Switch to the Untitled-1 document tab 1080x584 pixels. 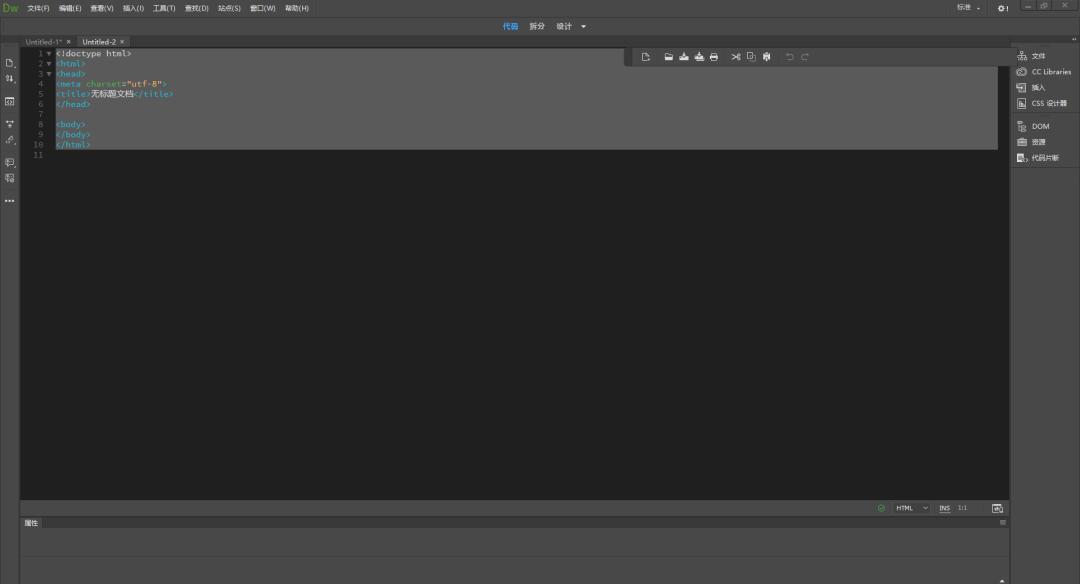click(43, 42)
